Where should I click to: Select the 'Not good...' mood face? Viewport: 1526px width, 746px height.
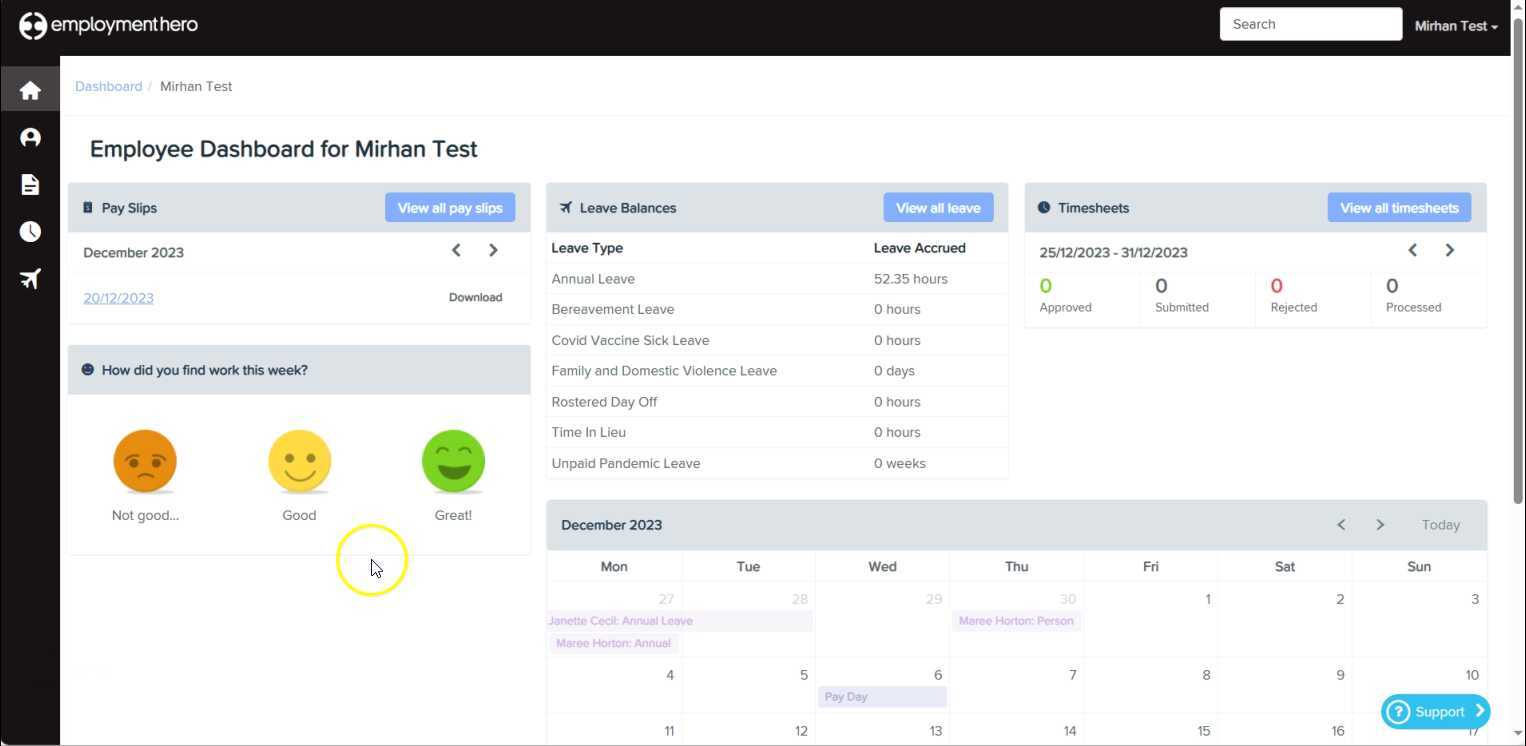[144, 461]
